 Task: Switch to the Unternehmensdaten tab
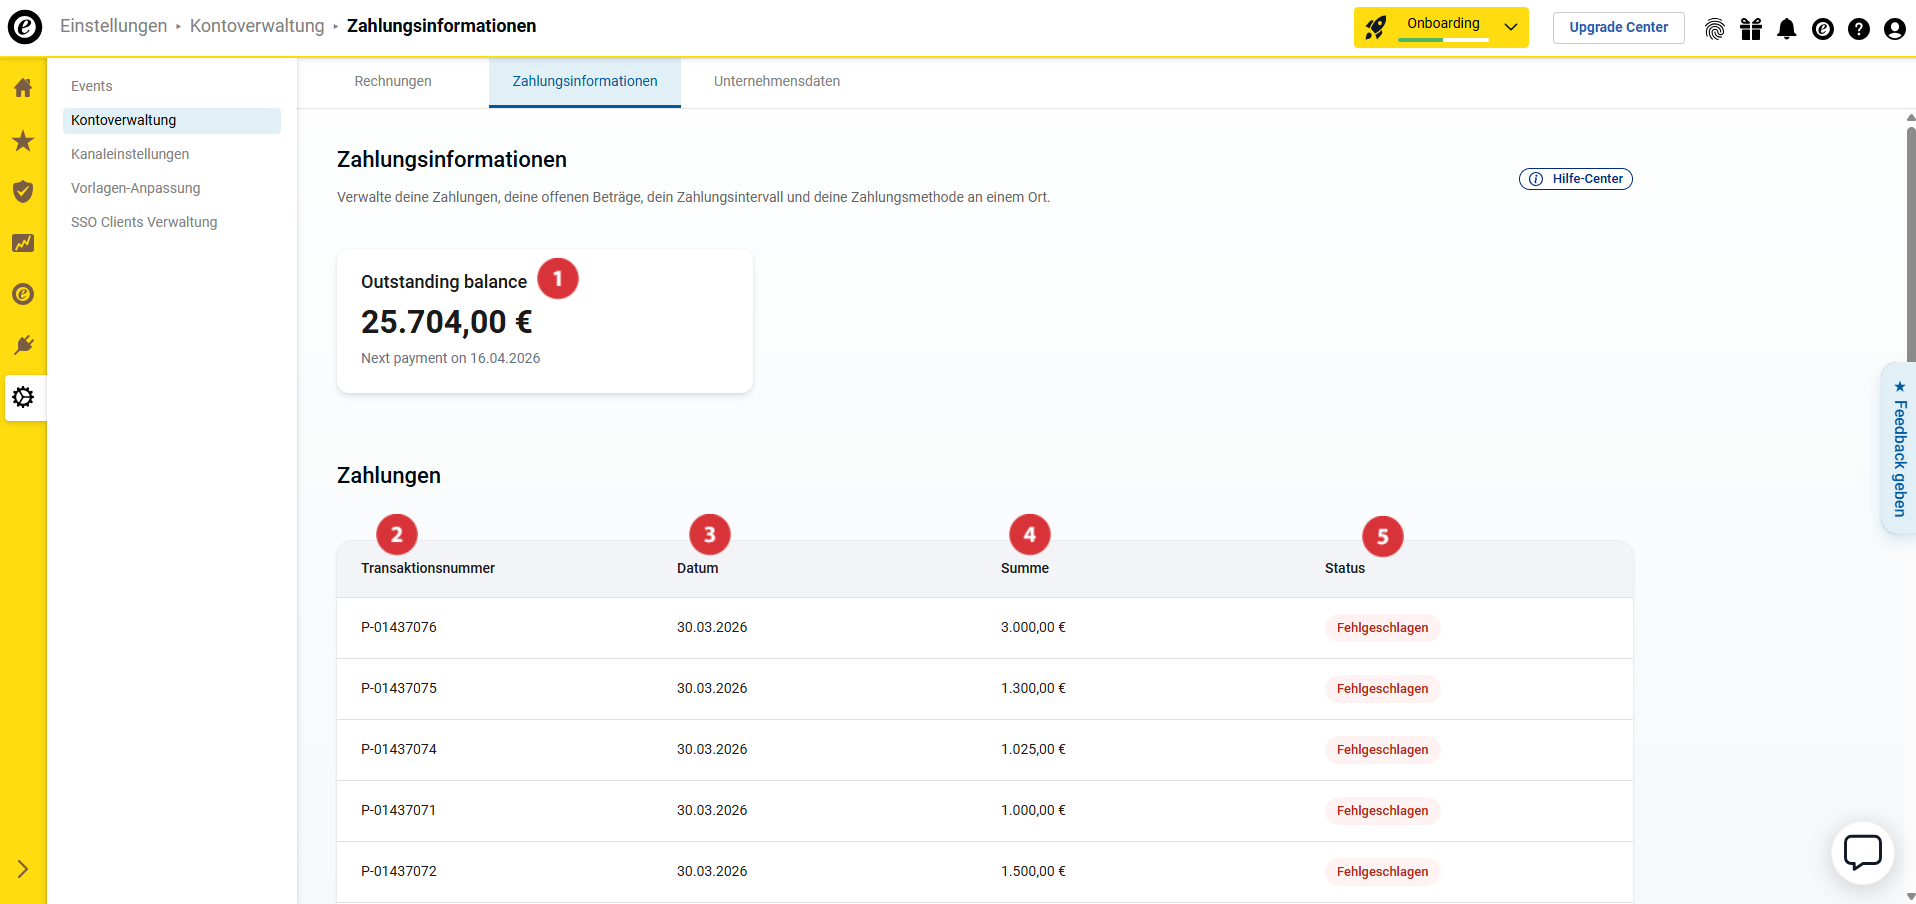click(x=776, y=82)
